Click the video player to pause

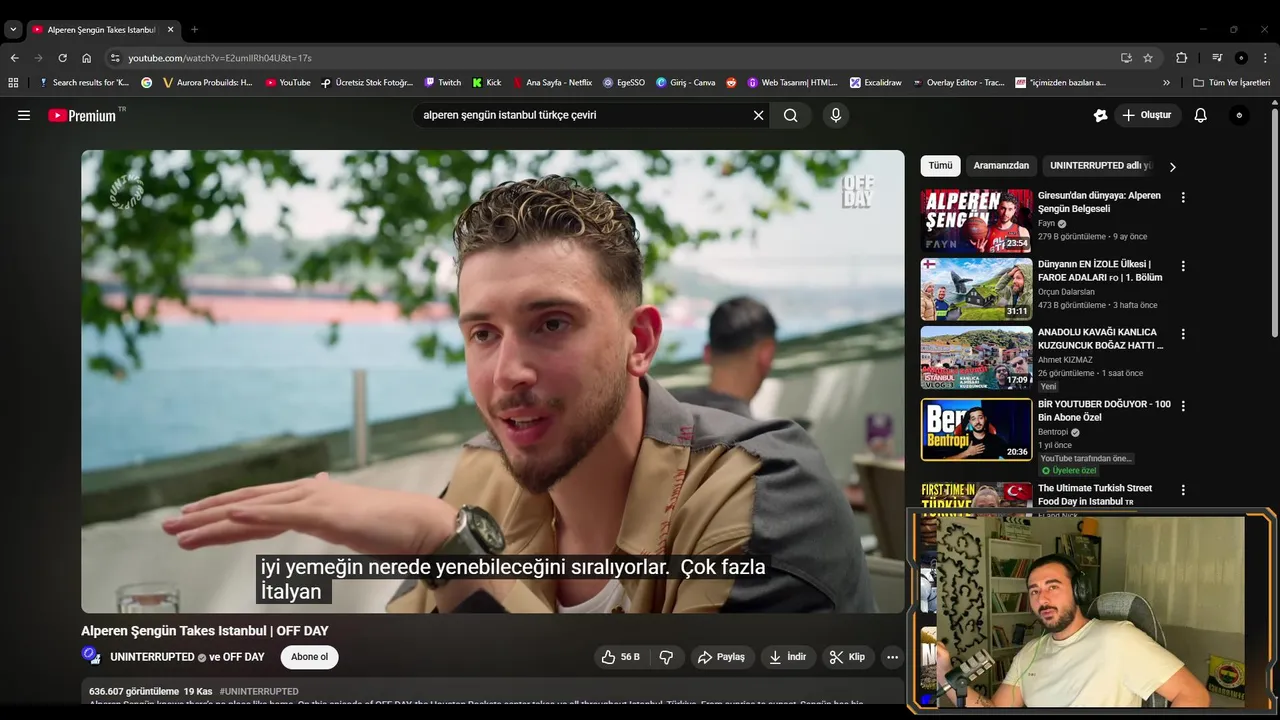[493, 381]
